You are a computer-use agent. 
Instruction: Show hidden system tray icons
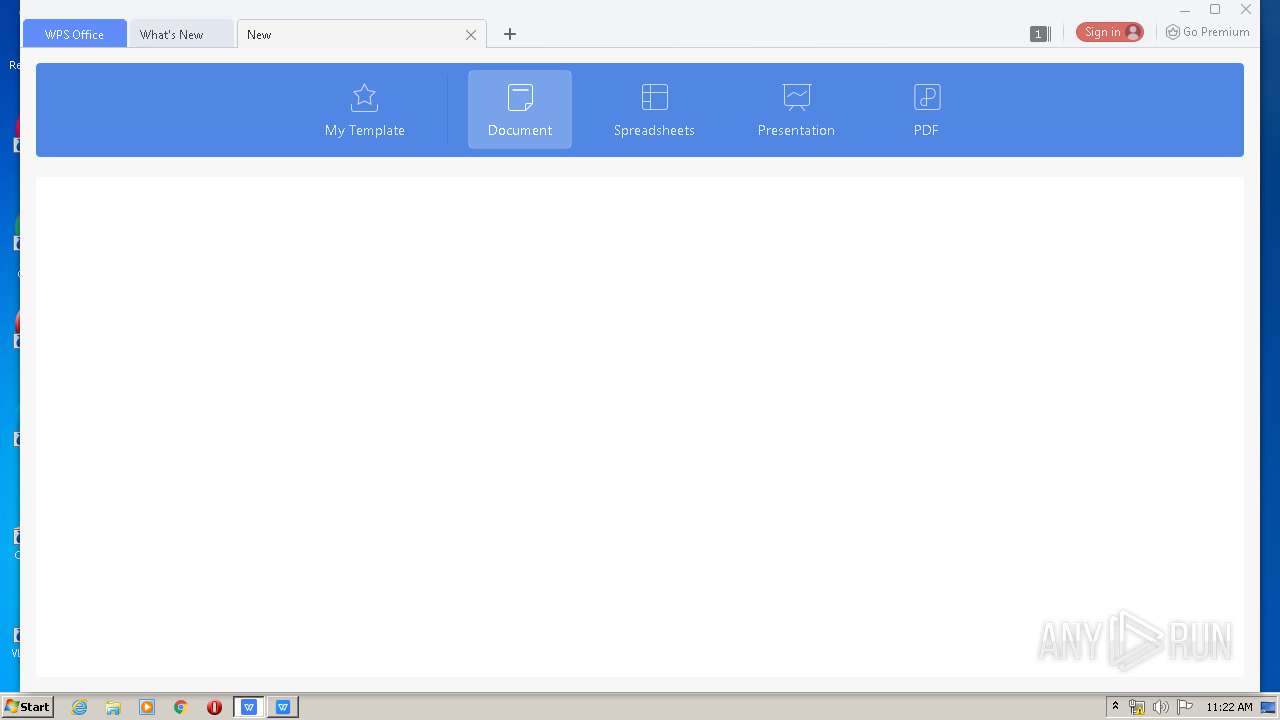click(1115, 707)
